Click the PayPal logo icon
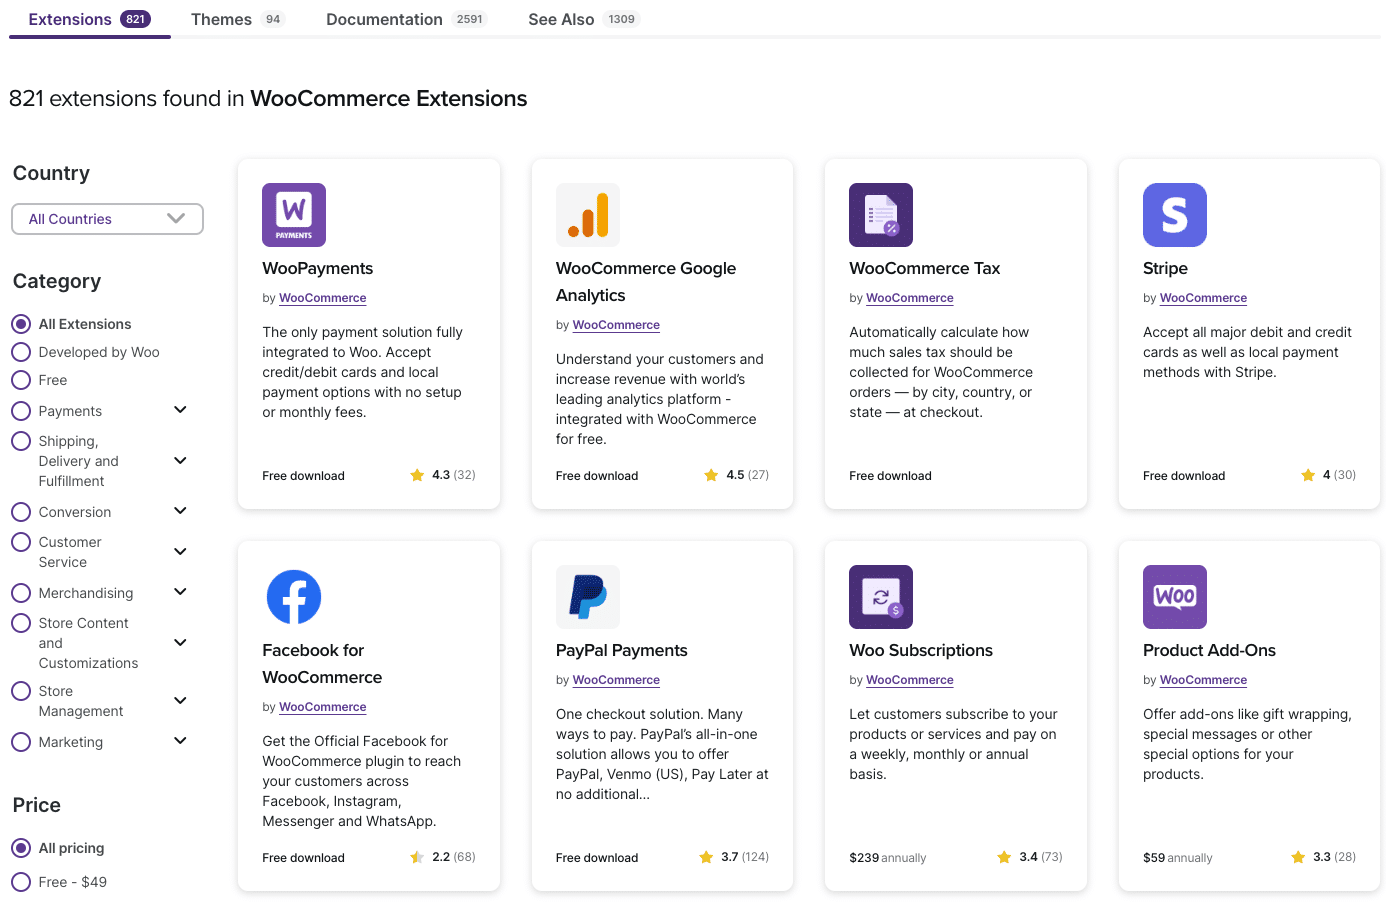The image size is (1386, 904). 588,597
